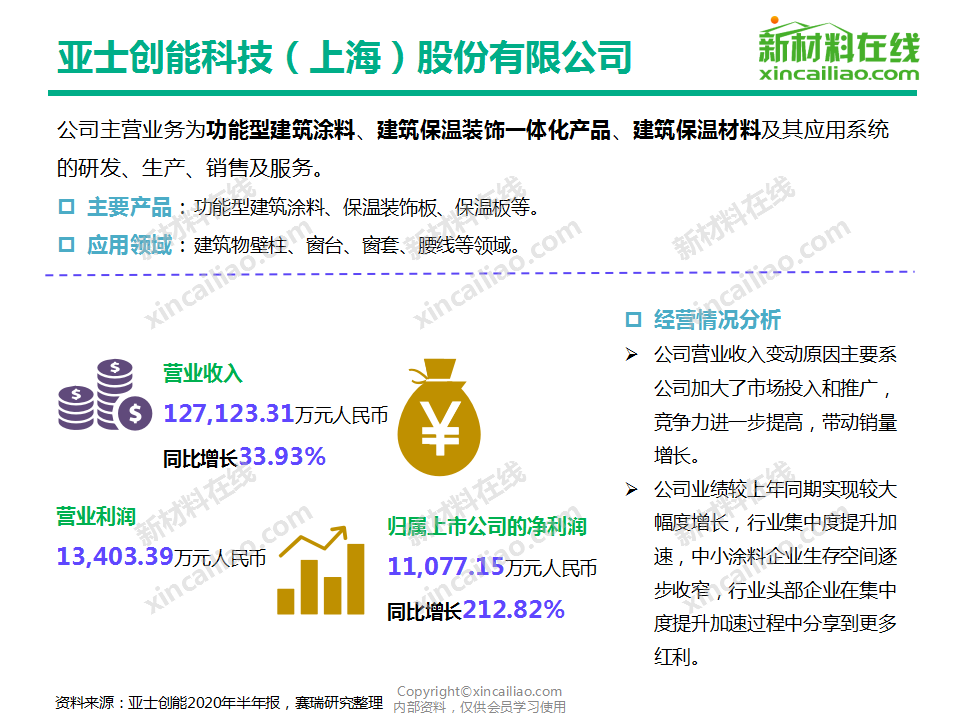Viewport: 960px width, 720px height.
Task: Click the final word 红利。
Action: tap(677, 657)
